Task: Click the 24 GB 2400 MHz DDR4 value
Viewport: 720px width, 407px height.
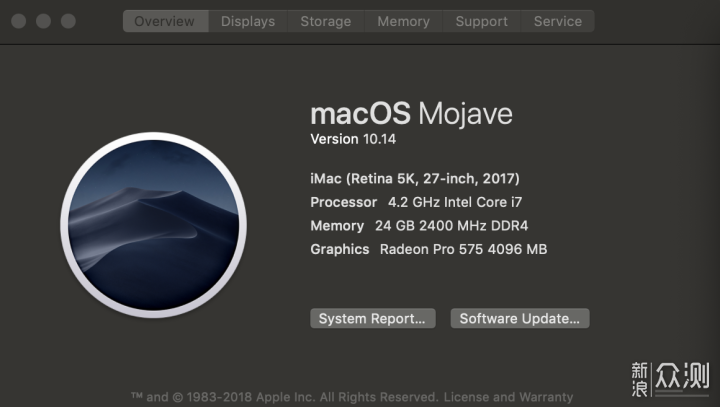Action: click(451, 226)
